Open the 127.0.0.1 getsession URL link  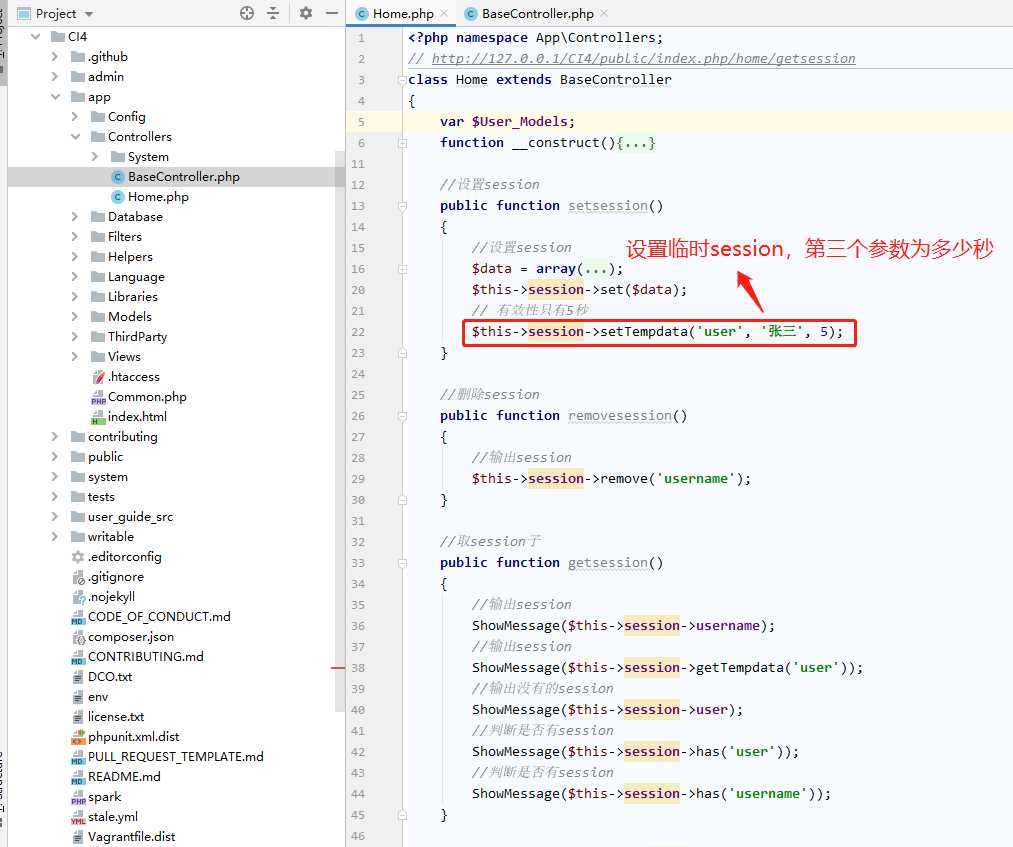[x=643, y=59]
